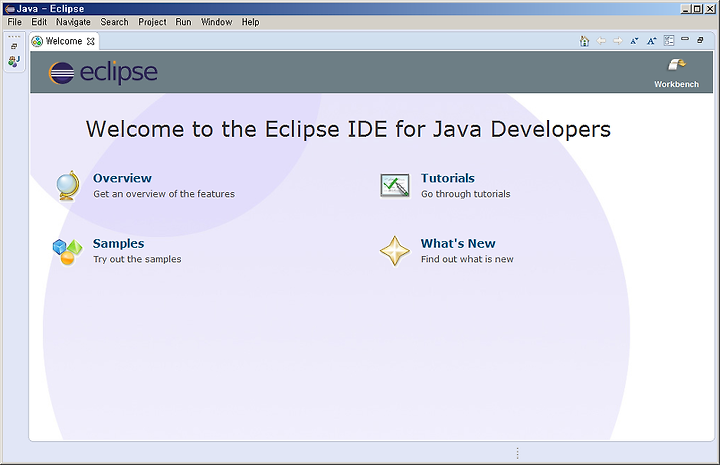
Task: Click the status bar drag handle dots
Action: 518,453
